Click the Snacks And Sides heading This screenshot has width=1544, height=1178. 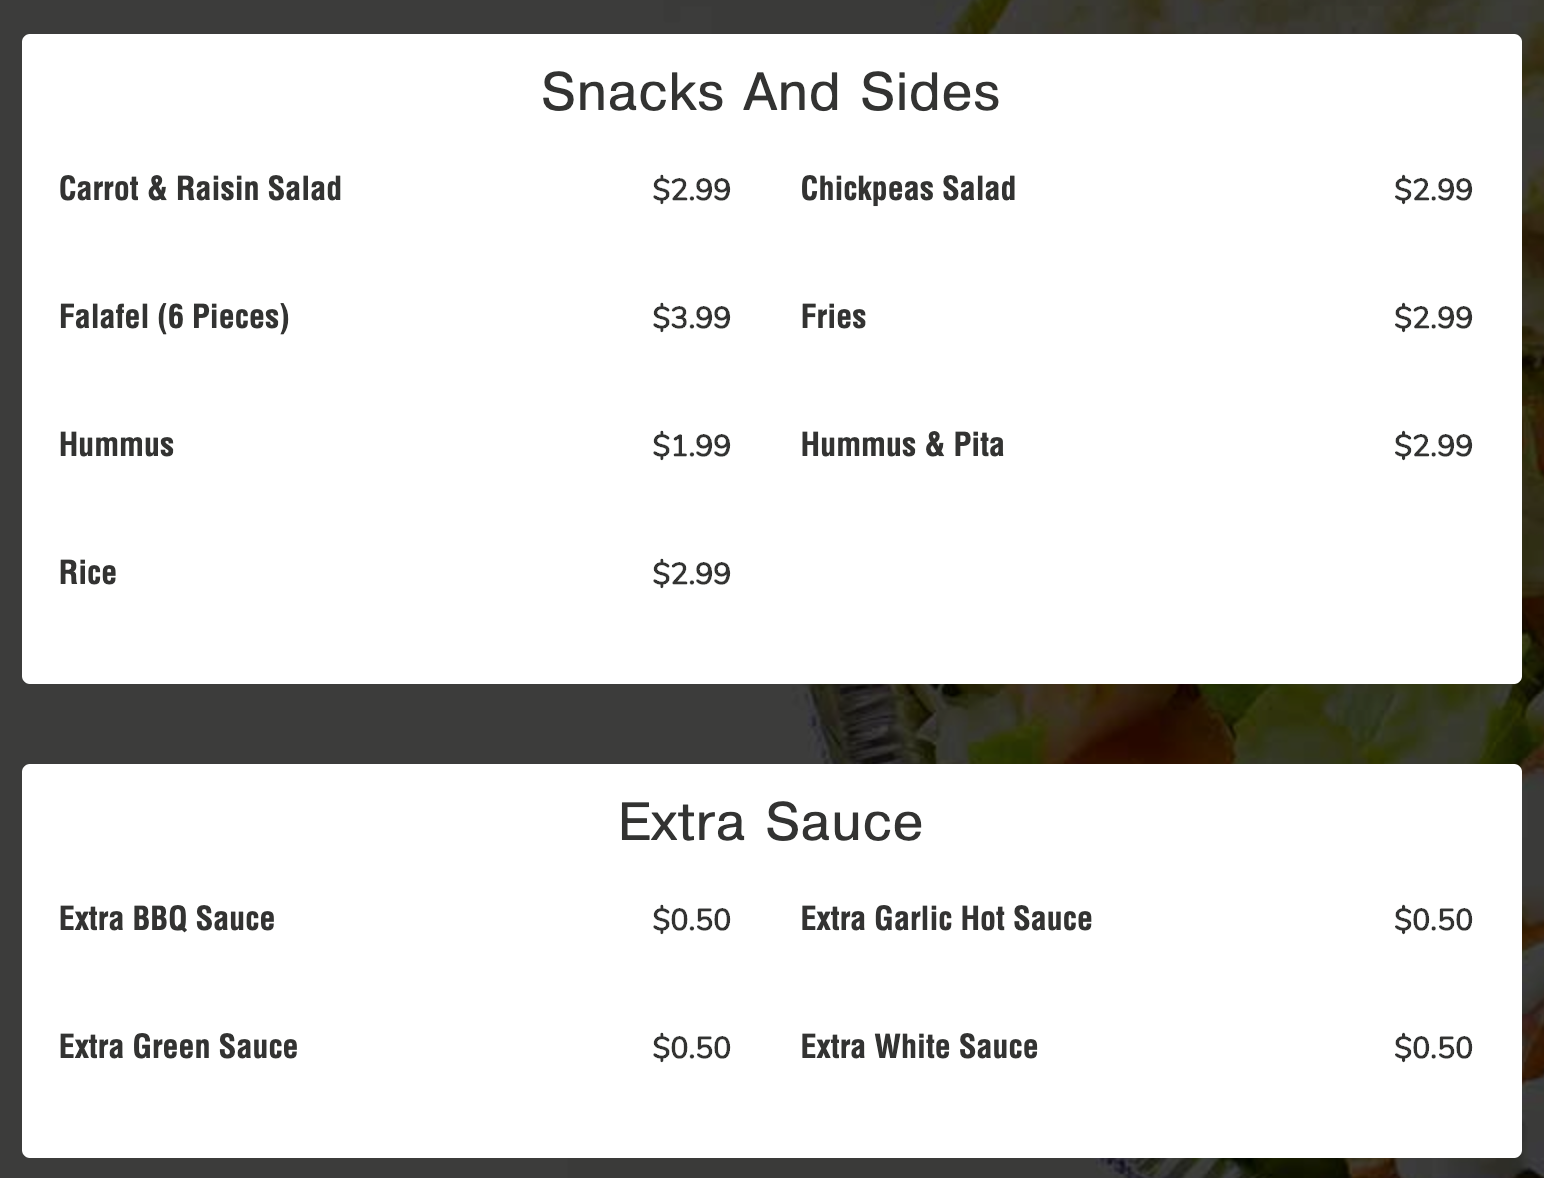coord(770,92)
